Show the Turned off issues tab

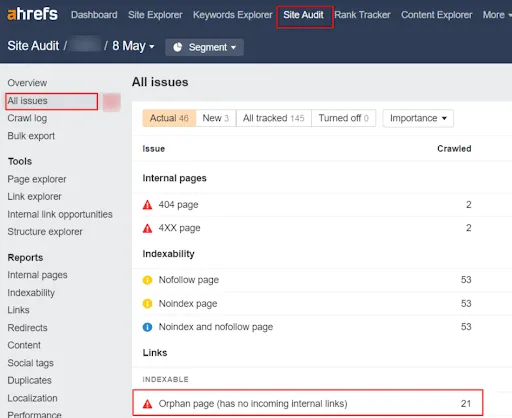343,118
